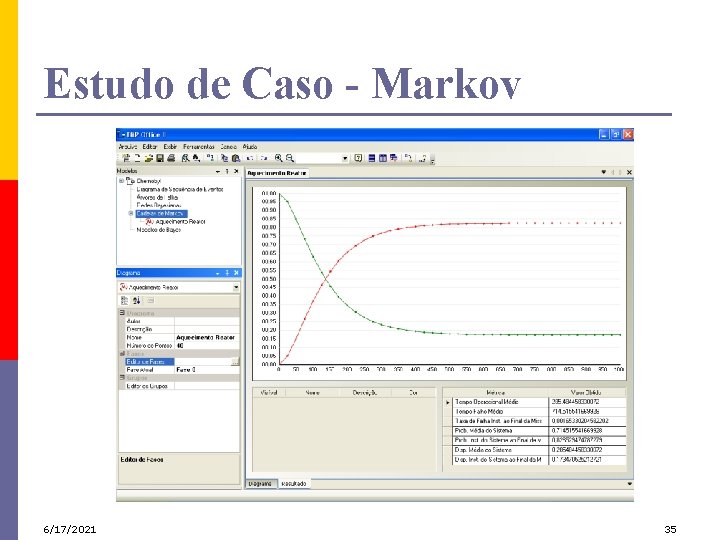Click the ellipsis button in Editor de Fases row
Screen dimensions: 720x540
point(235,362)
